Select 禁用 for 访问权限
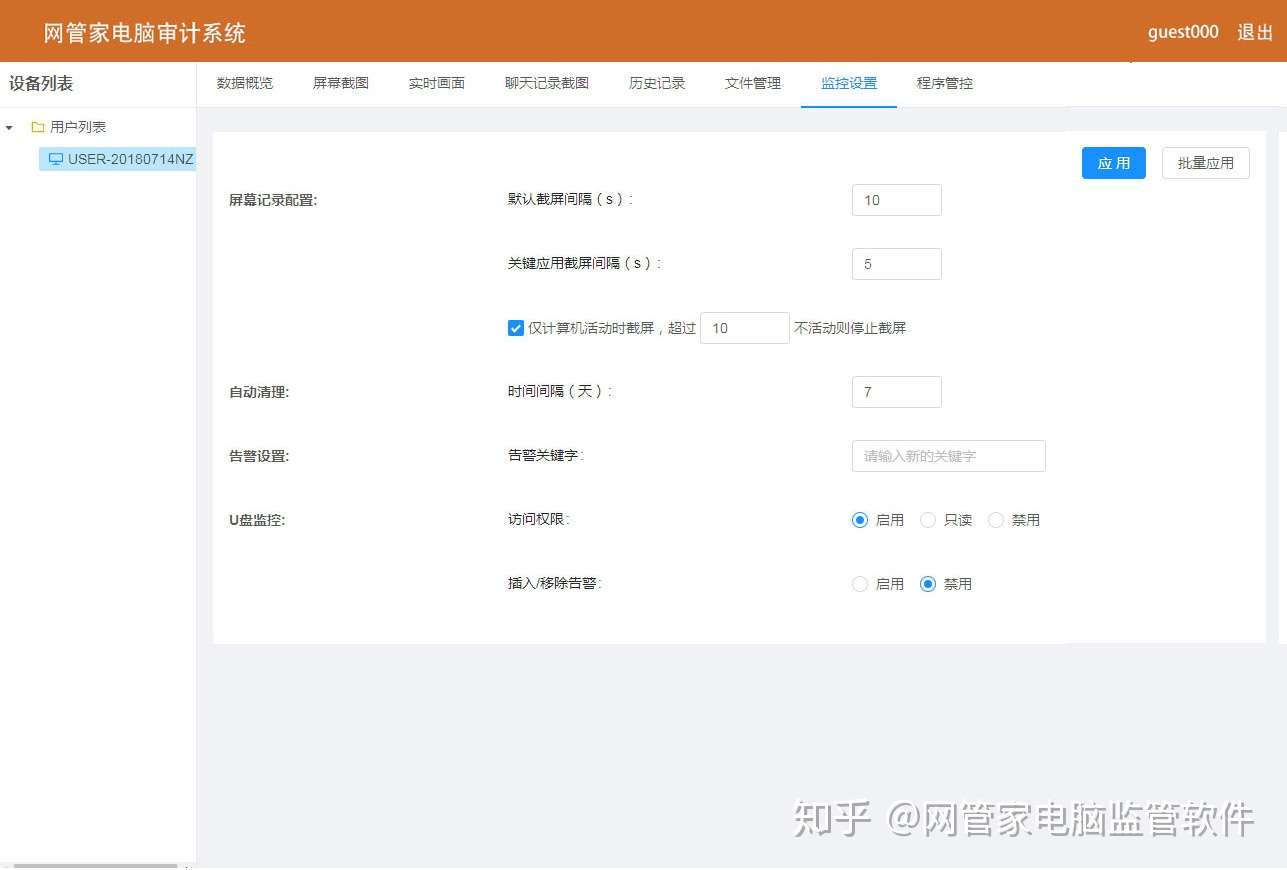The height and width of the screenshot is (870, 1287). pos(996,520)
